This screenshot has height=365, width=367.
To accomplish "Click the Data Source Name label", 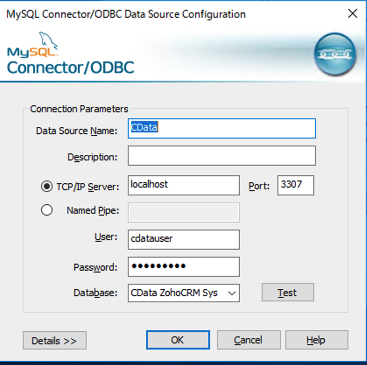I will pos(77,131).
